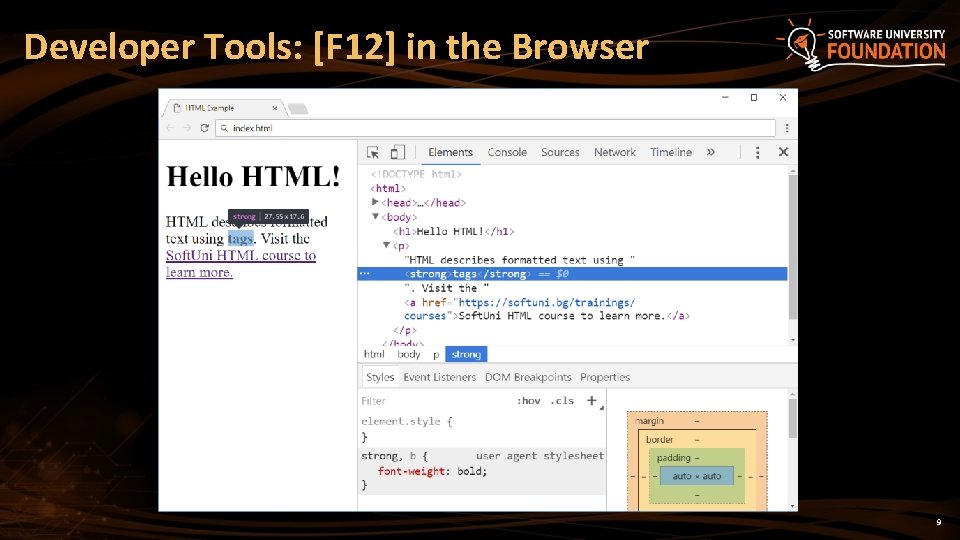Select the highlighted strong tags row

tap(572, 274)
